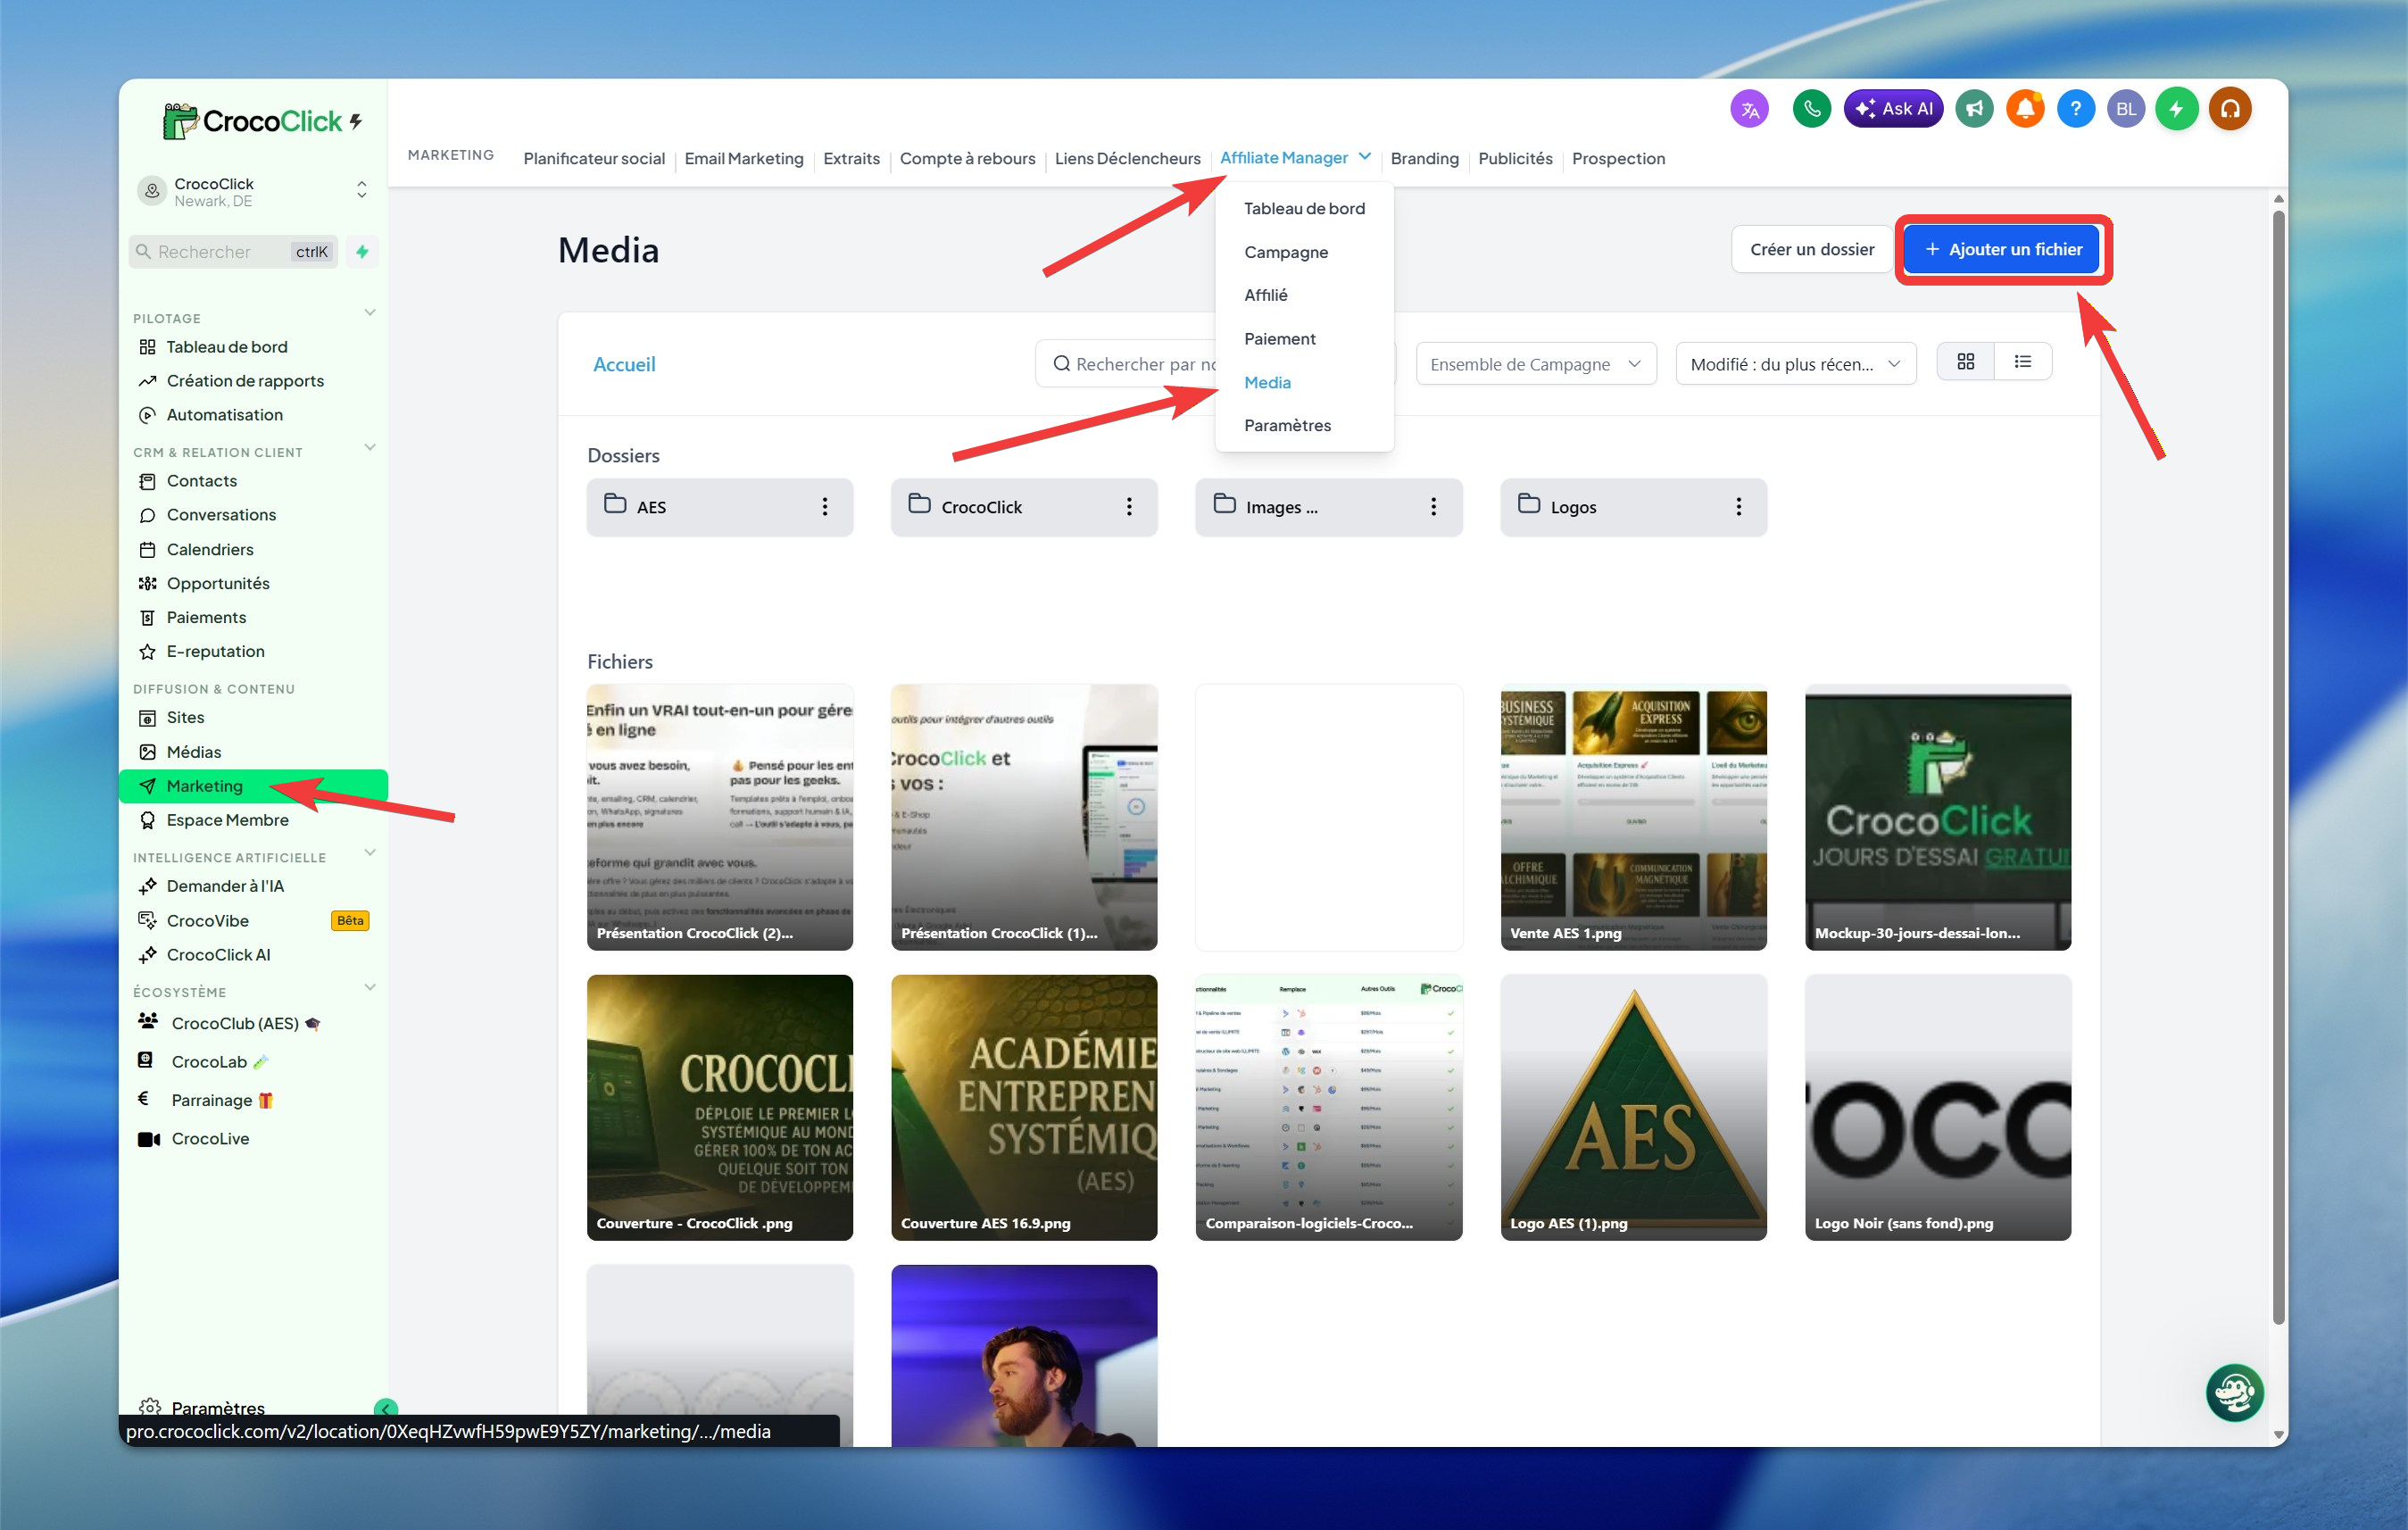This screenshot has width=2408, height=1530.
Task: Open the Couverture AES 16.9.png thumbnail
Action: point(1024,1107)
